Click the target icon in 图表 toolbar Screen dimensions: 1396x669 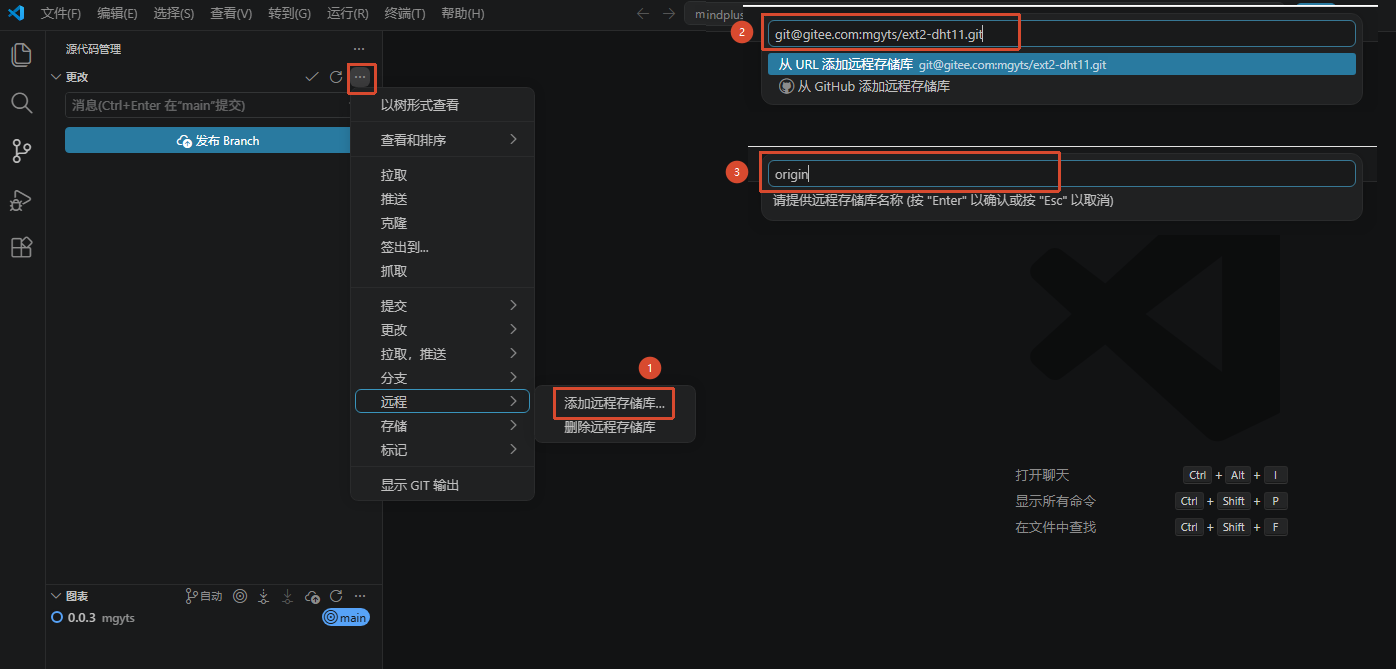point(240,596)
